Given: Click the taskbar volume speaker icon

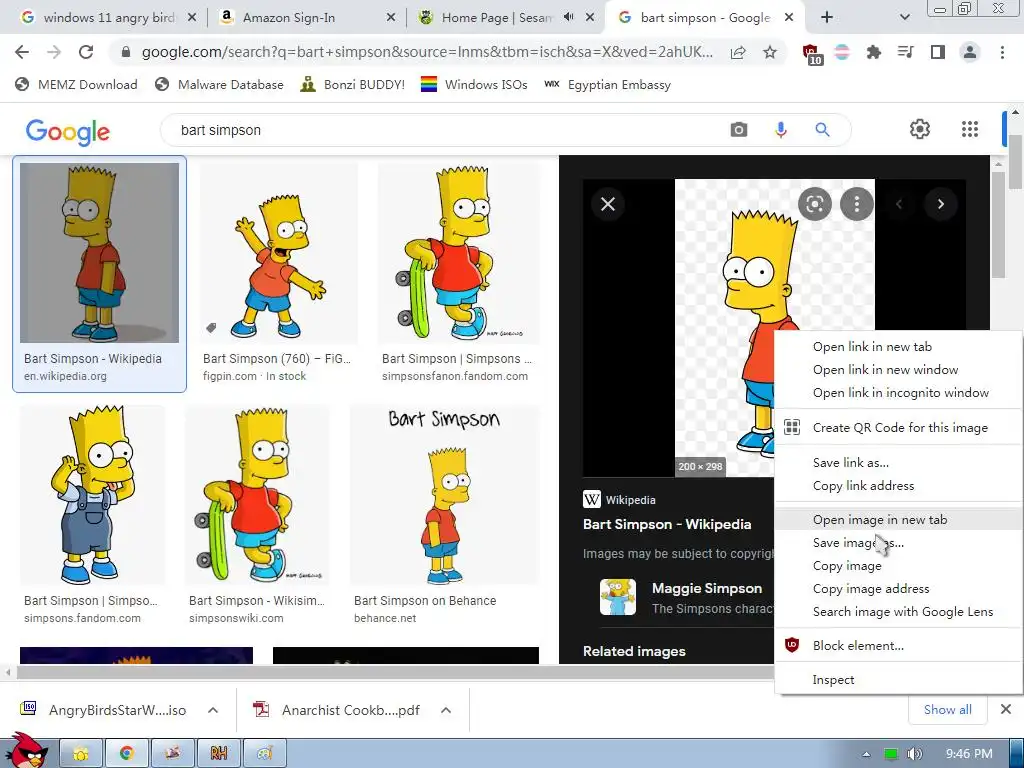Looking at the screenshot, I should (914, 754).
